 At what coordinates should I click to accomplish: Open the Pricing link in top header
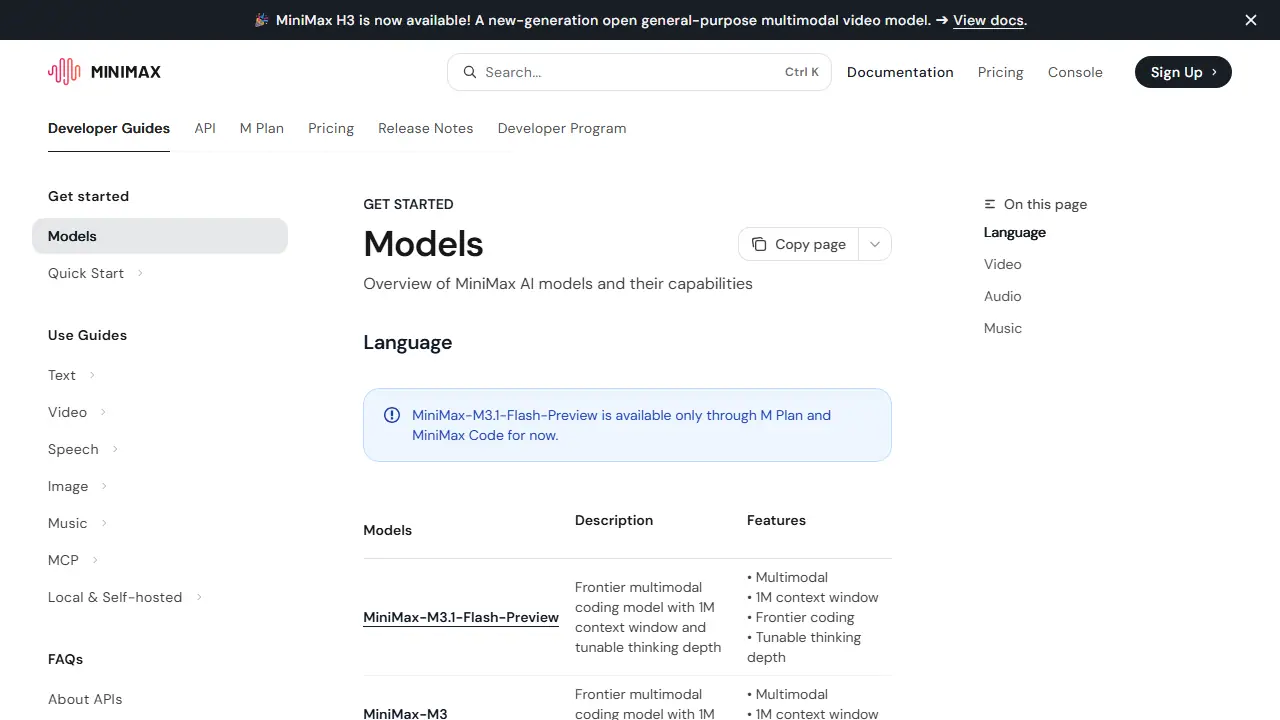pyautogui.click(x=1001, y=72)
